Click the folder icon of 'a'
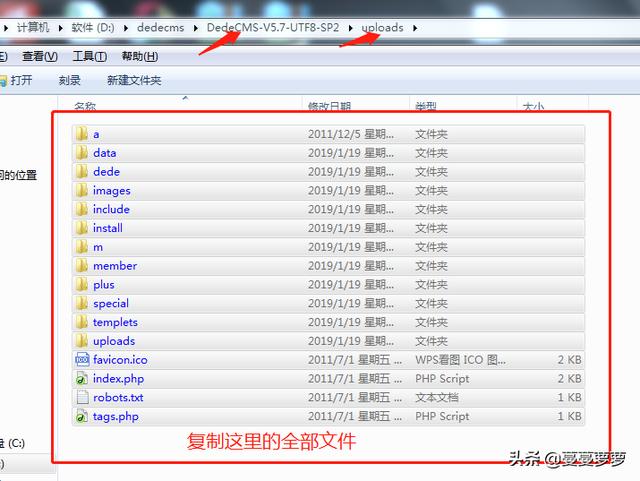Image resolution: width=640 pixels, height=481 pixels. point(82,134)
